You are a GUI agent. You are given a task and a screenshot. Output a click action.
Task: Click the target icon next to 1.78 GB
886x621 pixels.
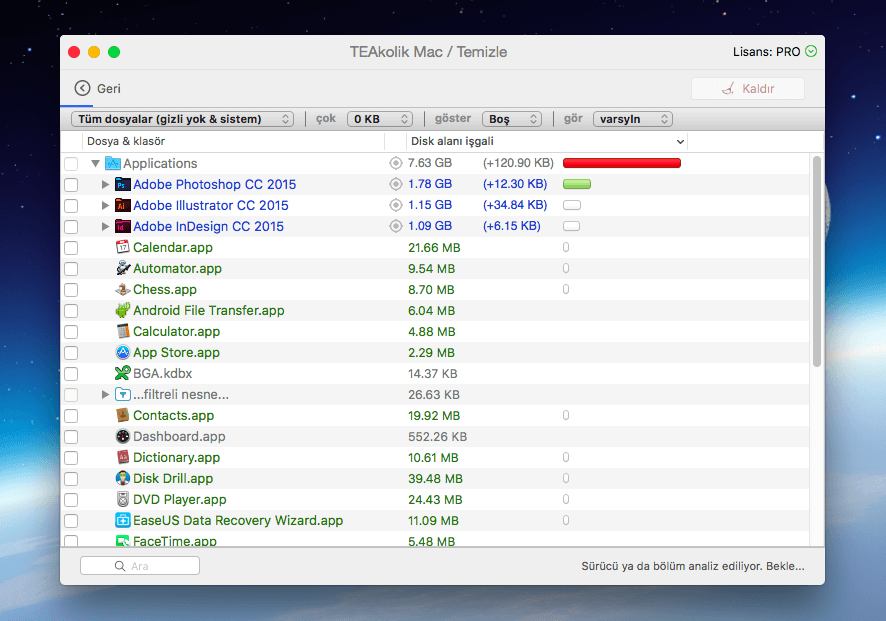(x=396, y=184)
